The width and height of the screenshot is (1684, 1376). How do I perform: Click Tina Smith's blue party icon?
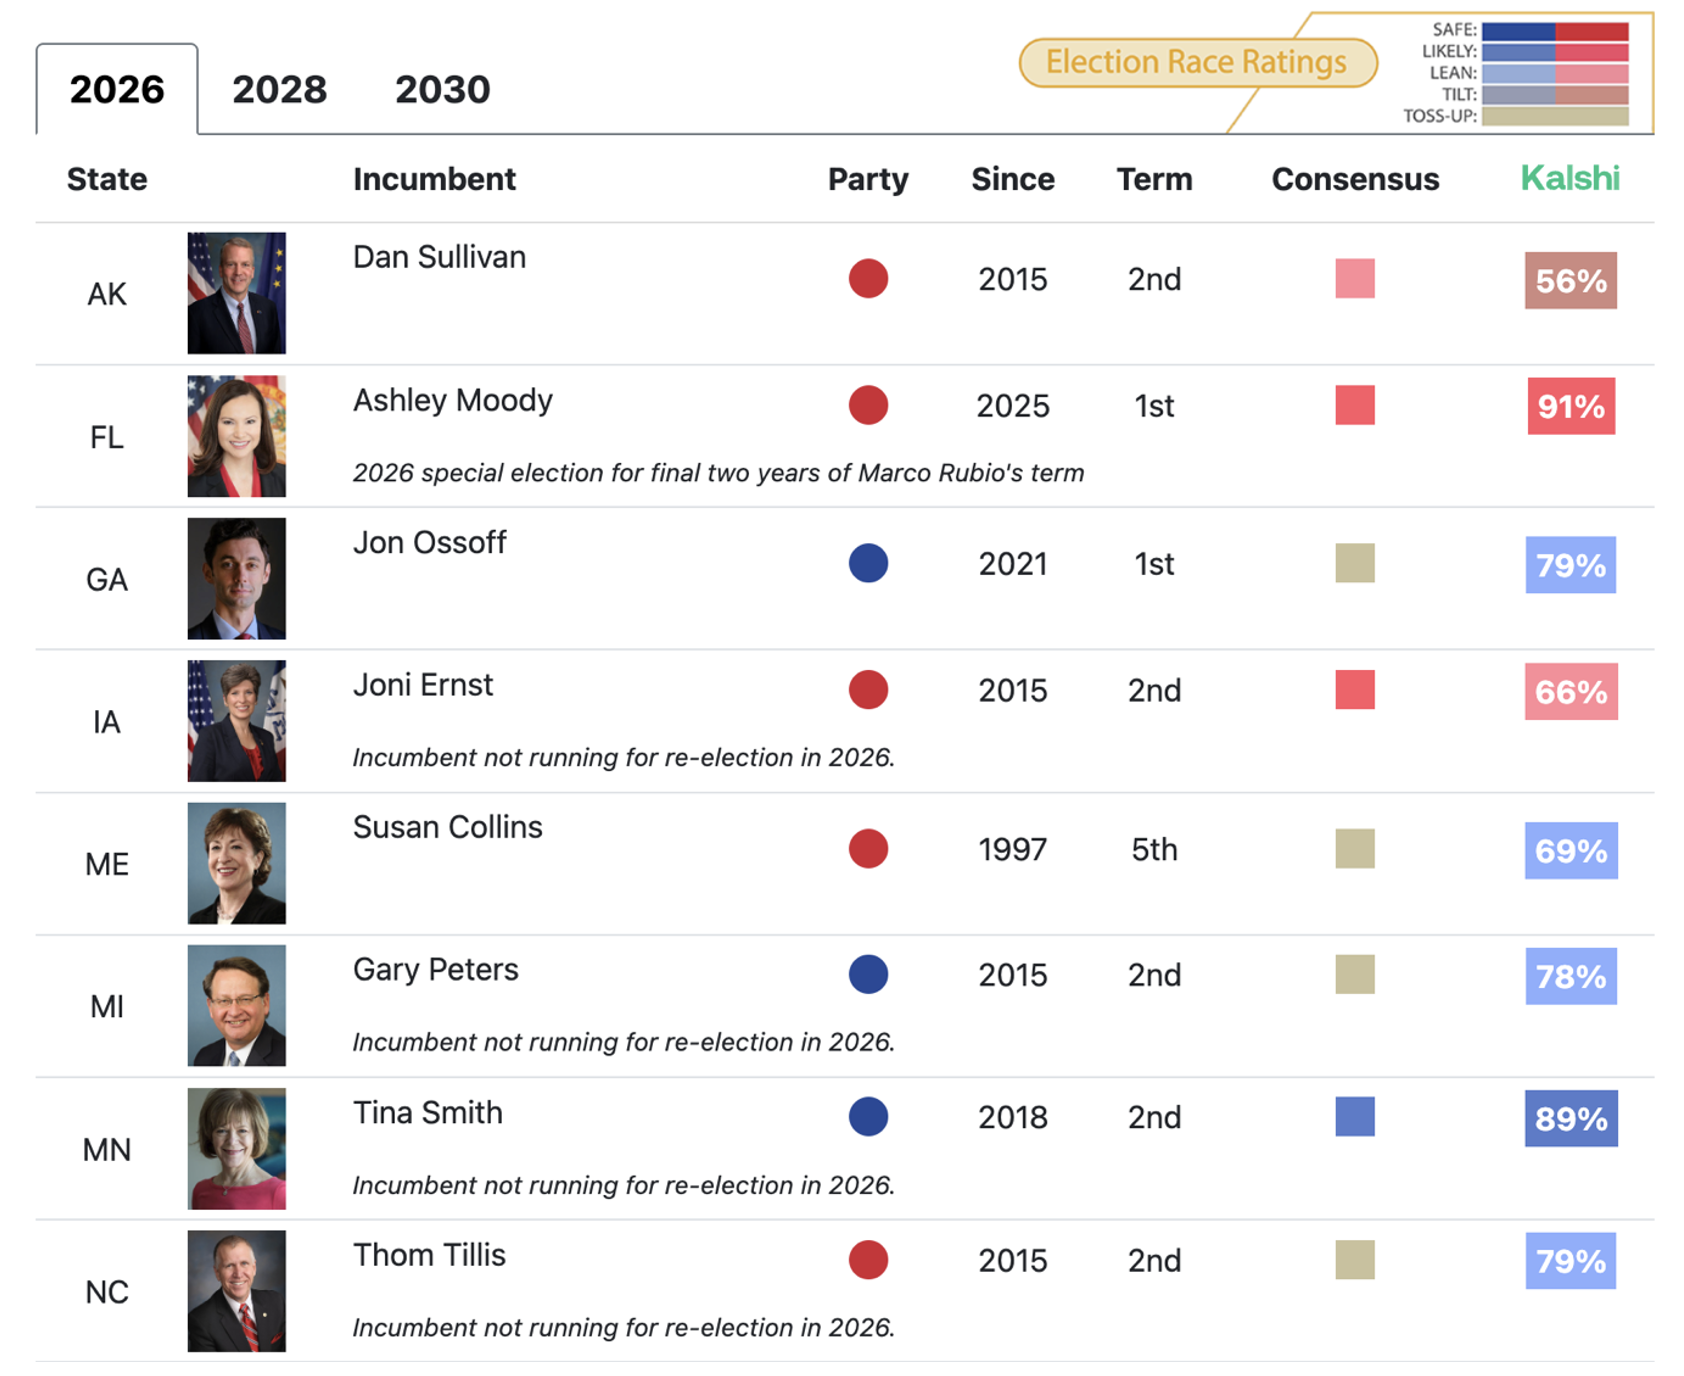(868, 1117)
